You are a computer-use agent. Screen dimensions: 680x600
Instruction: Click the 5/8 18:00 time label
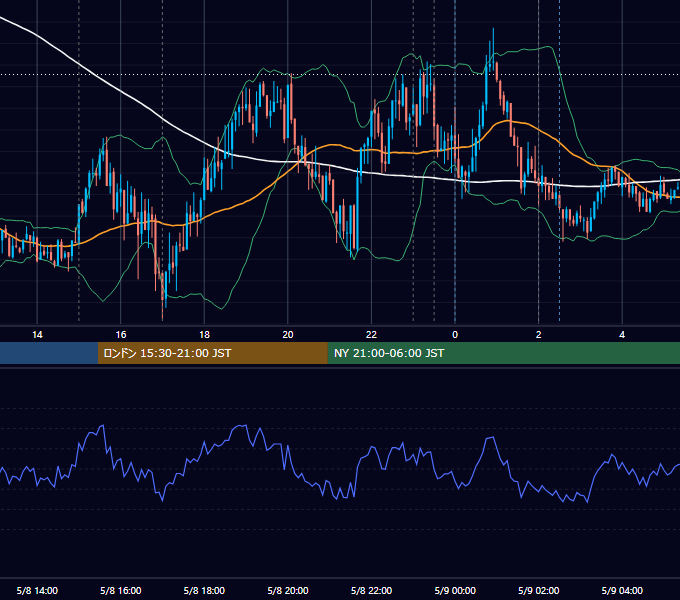tap(204, 590)
